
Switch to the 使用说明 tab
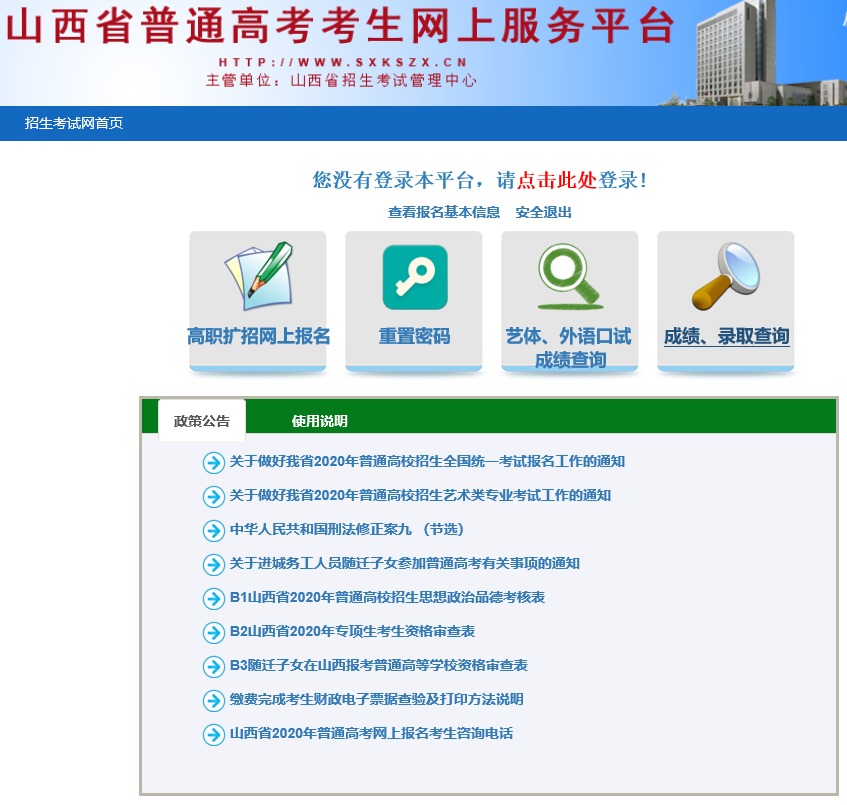(320, 421)
